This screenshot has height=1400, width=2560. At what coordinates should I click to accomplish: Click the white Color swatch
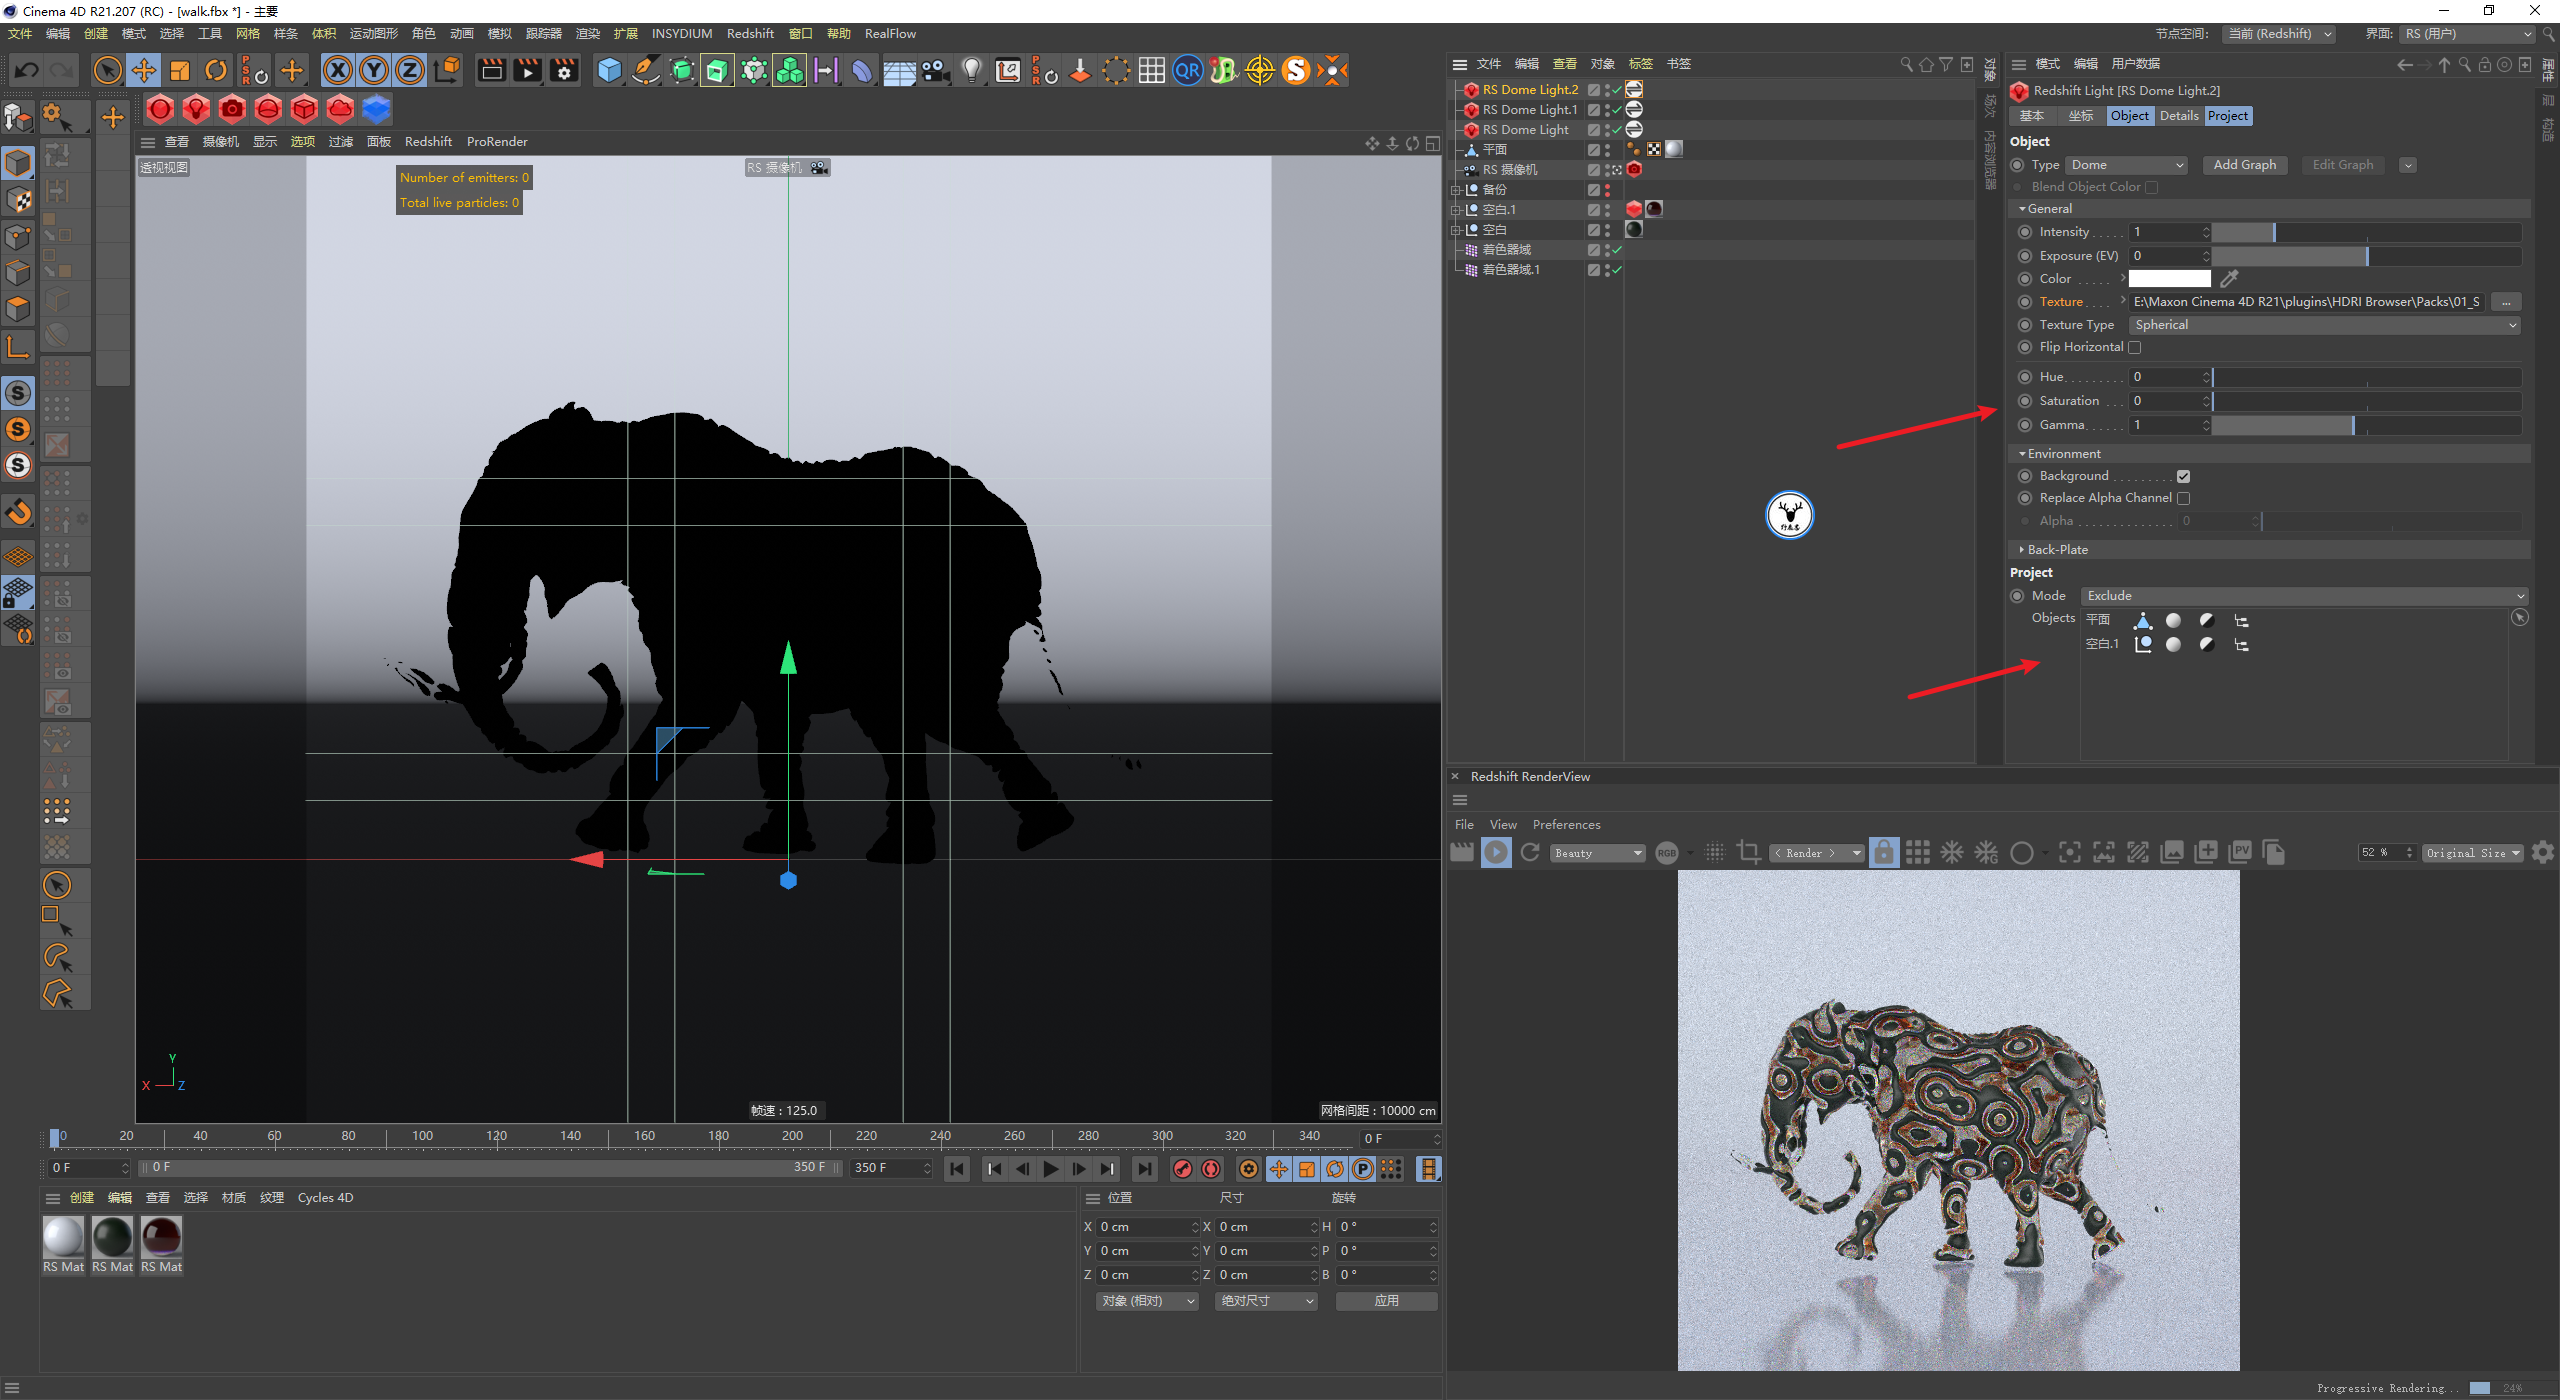coord(2169,279)
